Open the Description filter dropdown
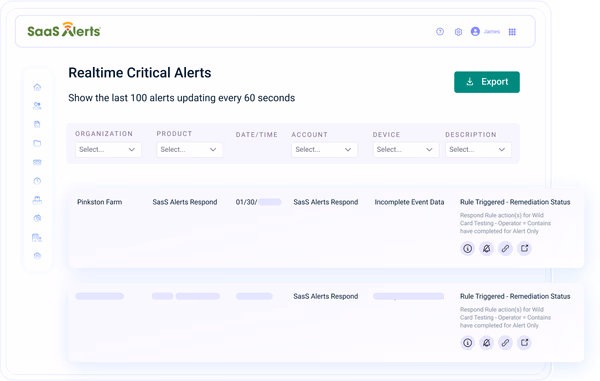 [478, 150]
